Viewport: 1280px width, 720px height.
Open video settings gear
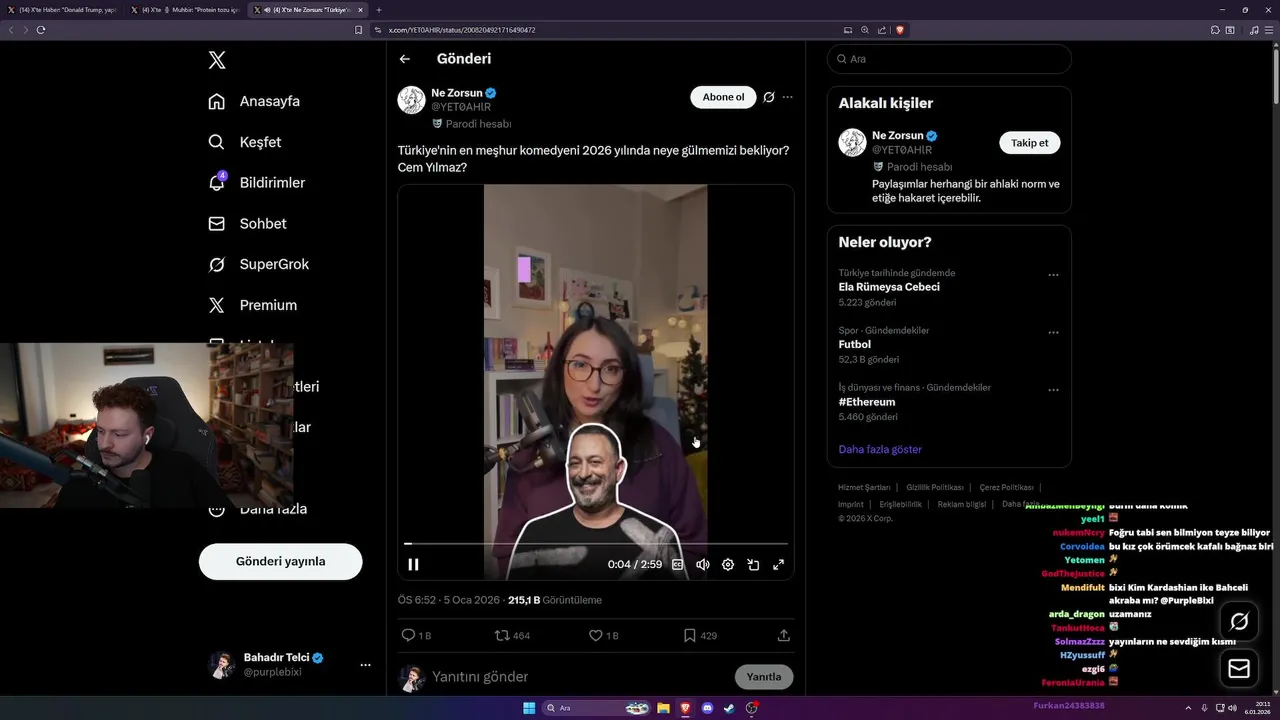pyautogui.click(x=728, y=564)
